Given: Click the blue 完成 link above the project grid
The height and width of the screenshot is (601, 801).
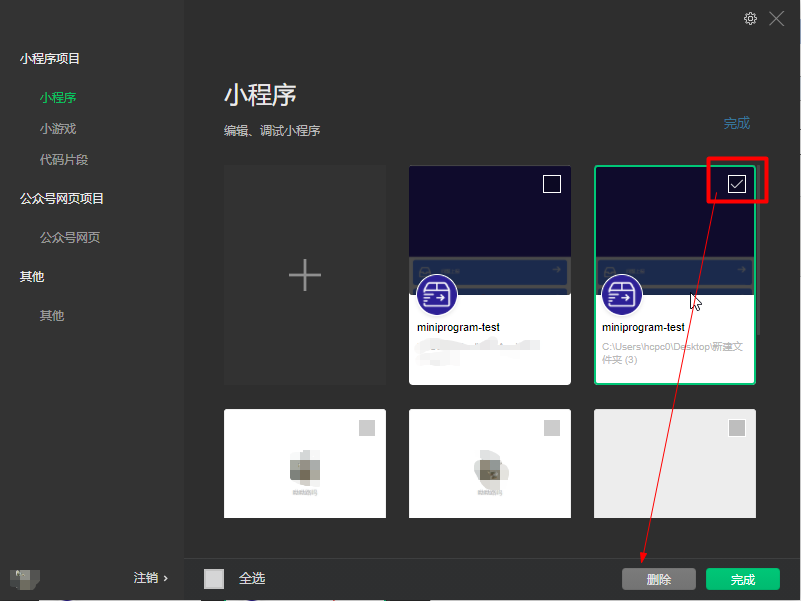Looking at the screenshot, I should 737,123.
